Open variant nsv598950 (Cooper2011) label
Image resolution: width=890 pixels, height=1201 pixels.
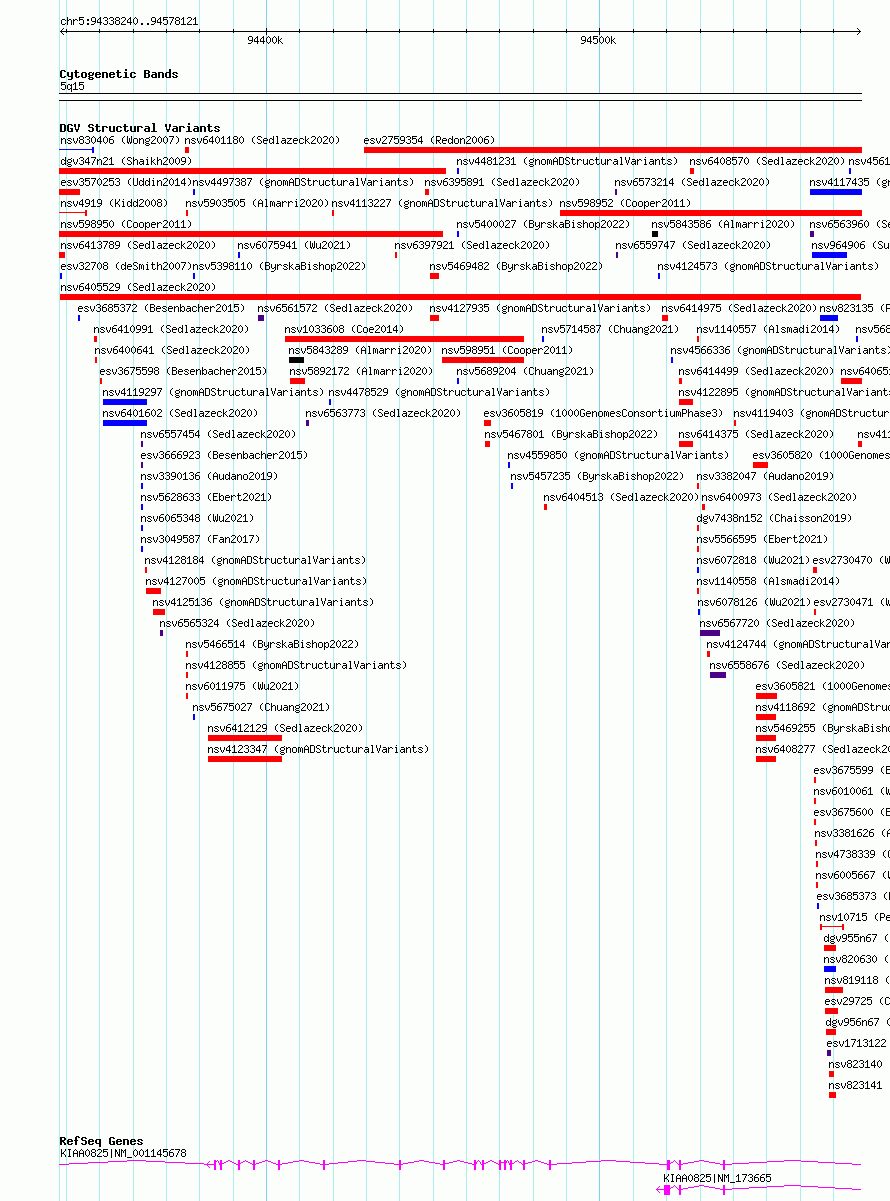[125, 224]
